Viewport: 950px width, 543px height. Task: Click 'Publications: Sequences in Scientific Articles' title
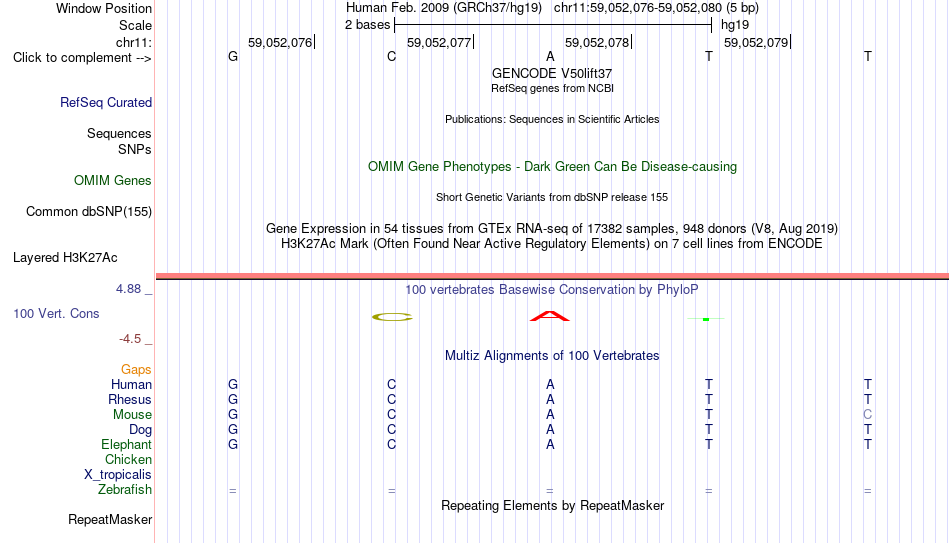click(552, 119)
